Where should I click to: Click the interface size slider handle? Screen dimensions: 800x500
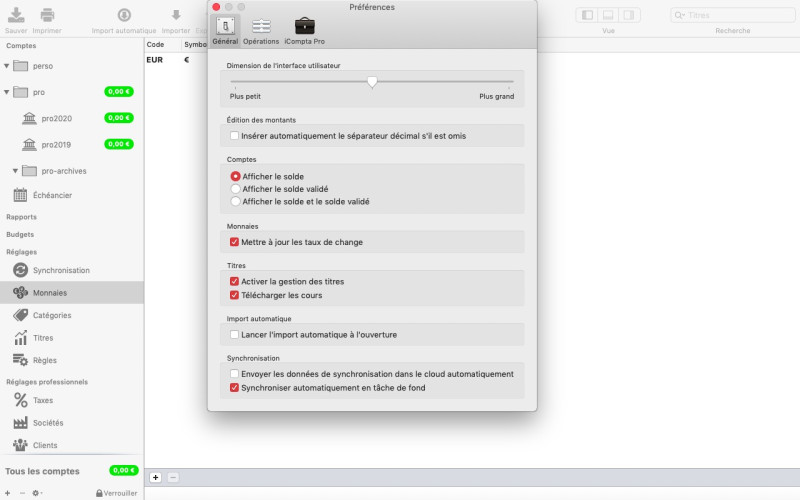click(372, 82)
